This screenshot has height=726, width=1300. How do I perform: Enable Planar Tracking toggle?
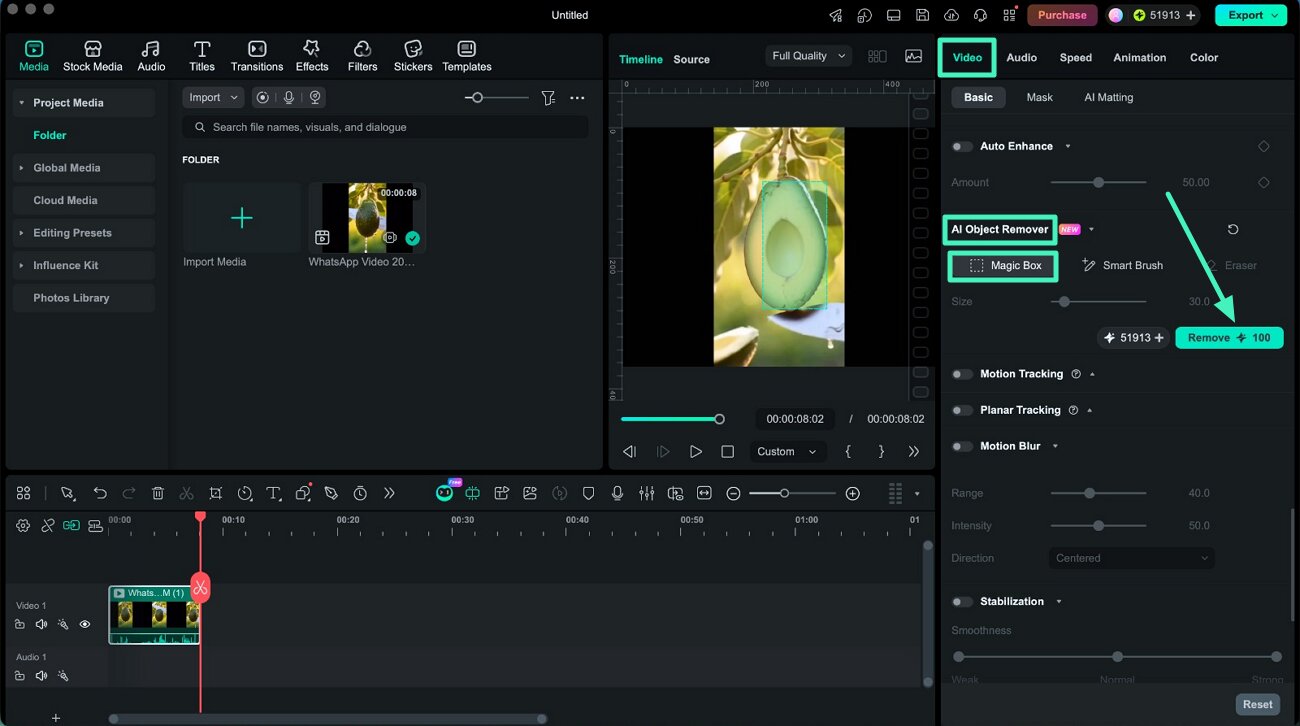[x=962, y=410]
